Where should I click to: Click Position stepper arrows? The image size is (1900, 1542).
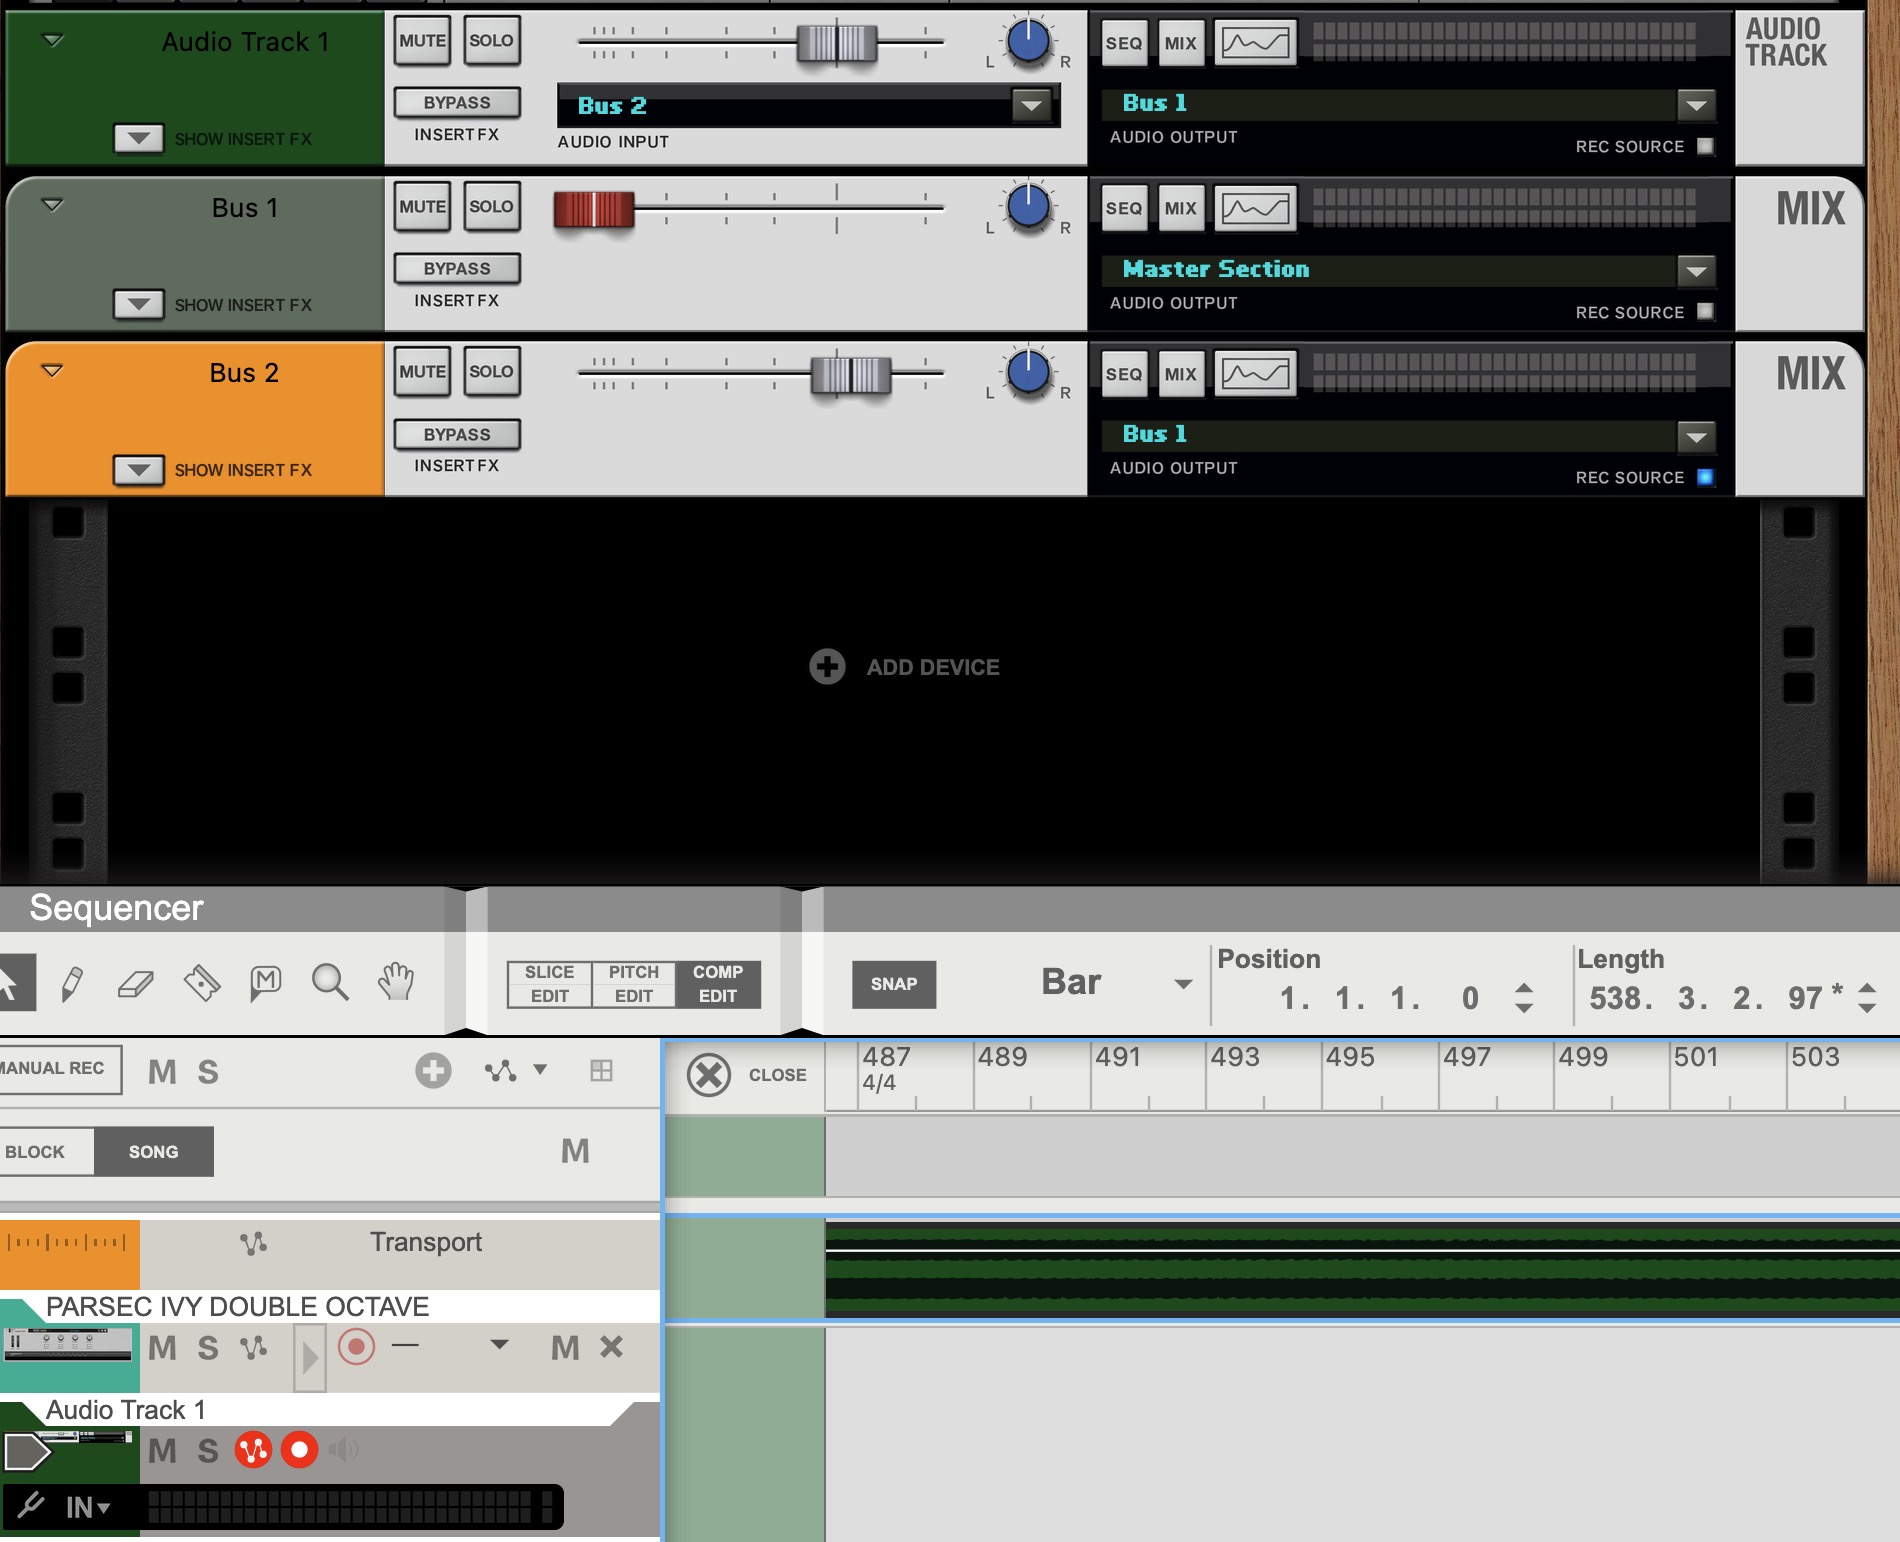coord(1523,998)
